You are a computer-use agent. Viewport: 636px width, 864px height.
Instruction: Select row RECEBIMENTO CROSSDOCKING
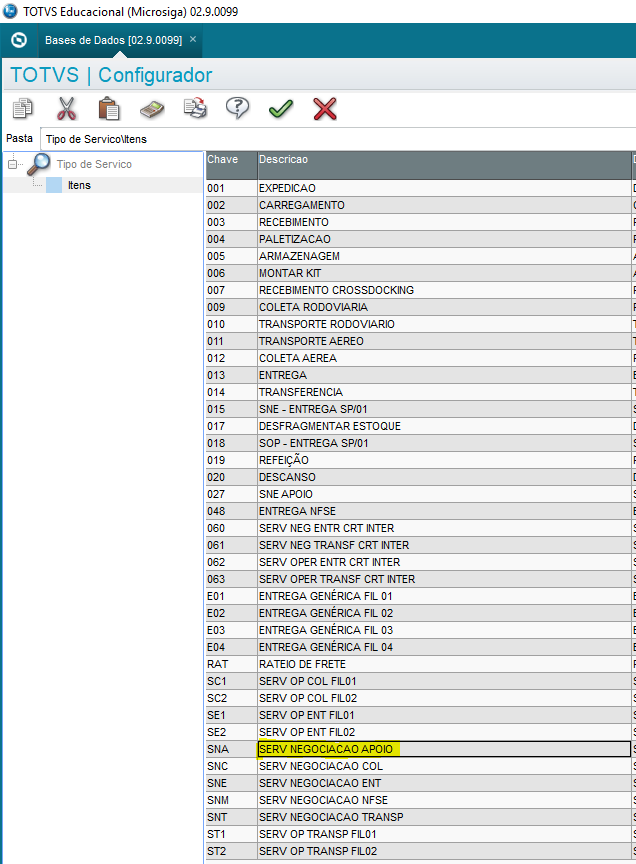419,290
